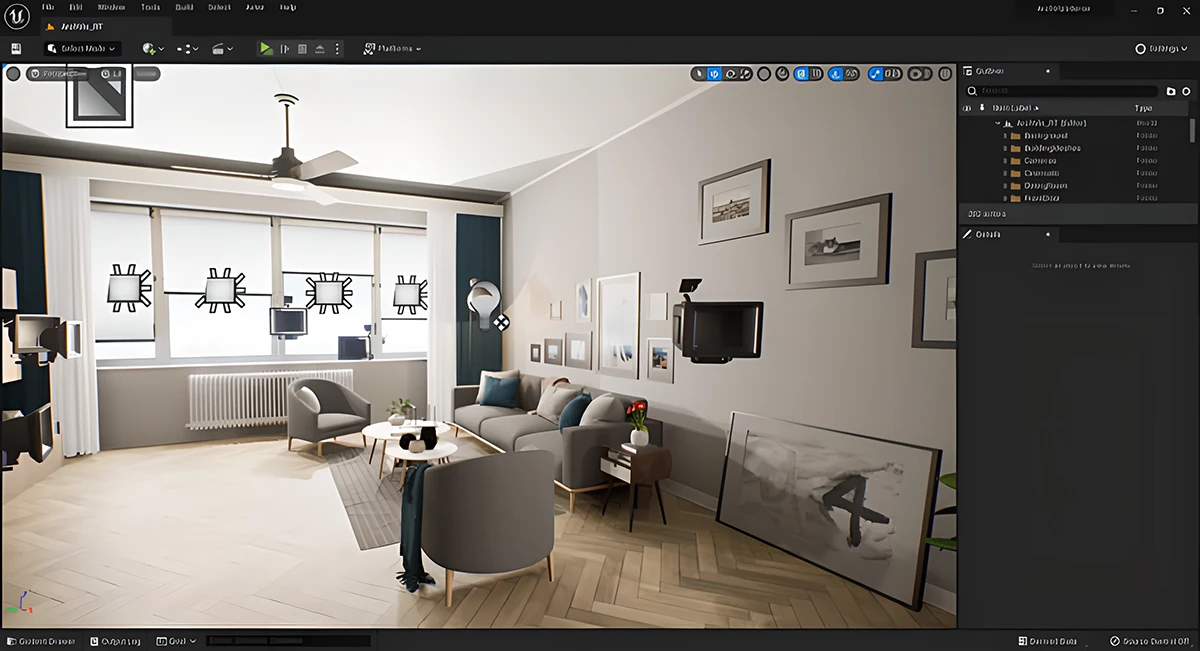Open the Select Mode dropdown
Viewport: 1200px width, 651px height.
click(82, 48)
